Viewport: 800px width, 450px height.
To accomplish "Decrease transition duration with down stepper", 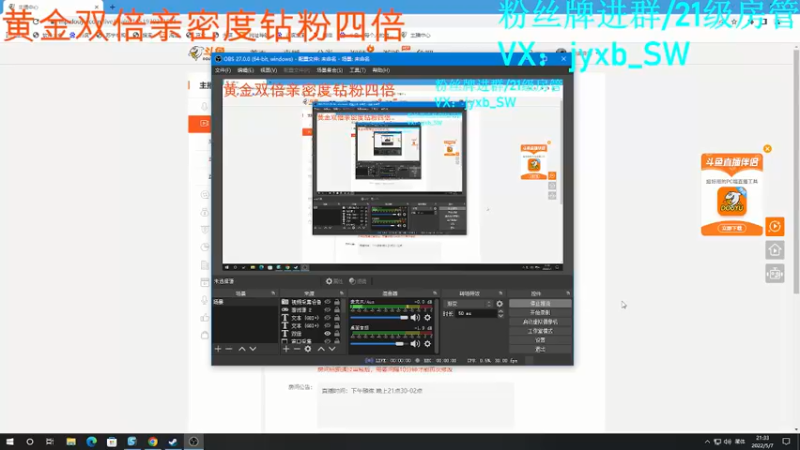I will pos(501,316).
